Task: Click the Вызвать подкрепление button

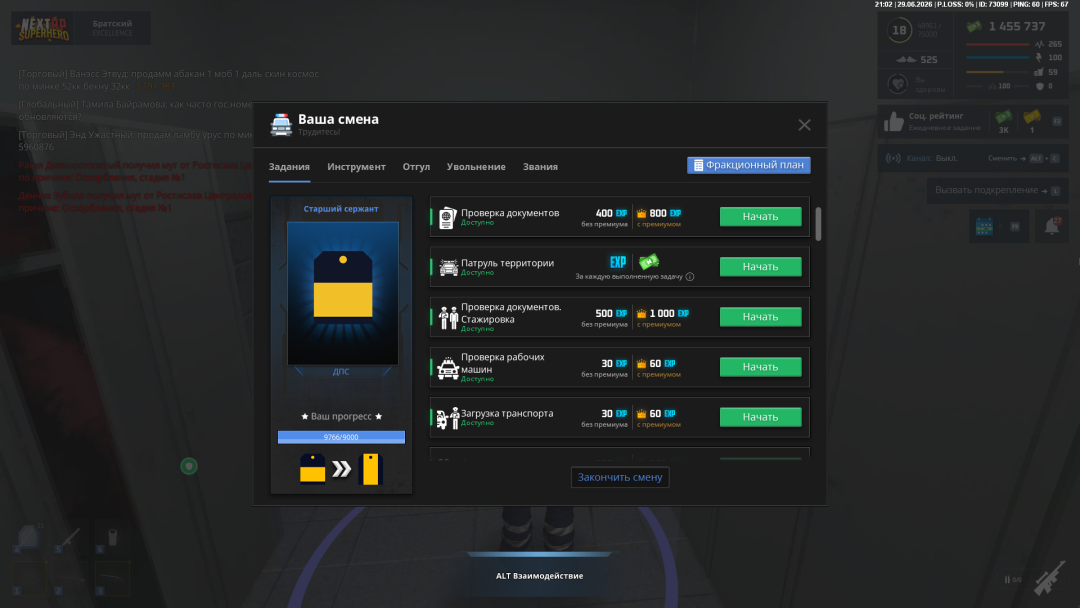Action: [997, 190]
